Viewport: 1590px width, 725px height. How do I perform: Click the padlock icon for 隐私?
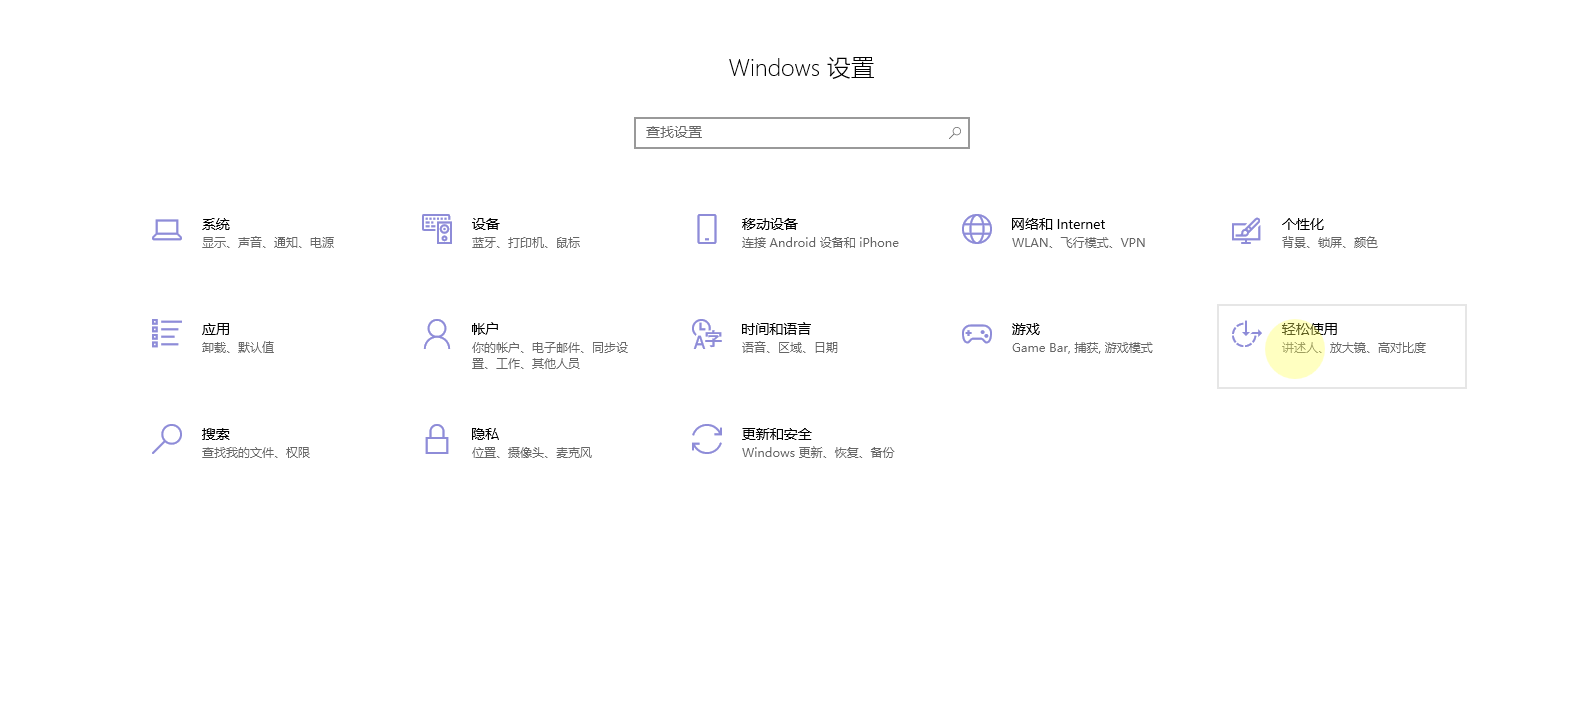(x=437, y=439)
